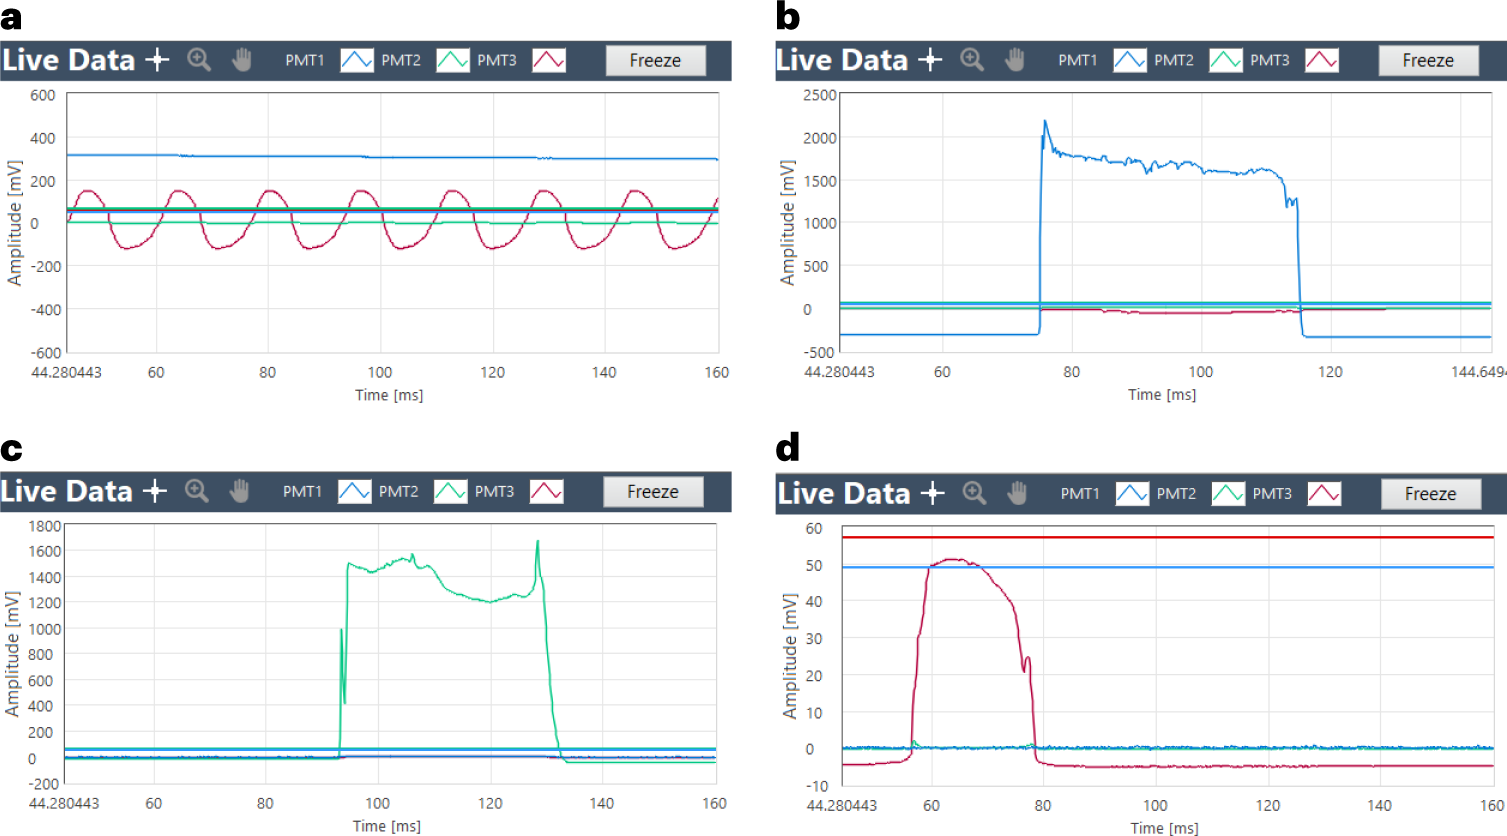Select crosshair cursor tool in panel d

coord(932,493)
